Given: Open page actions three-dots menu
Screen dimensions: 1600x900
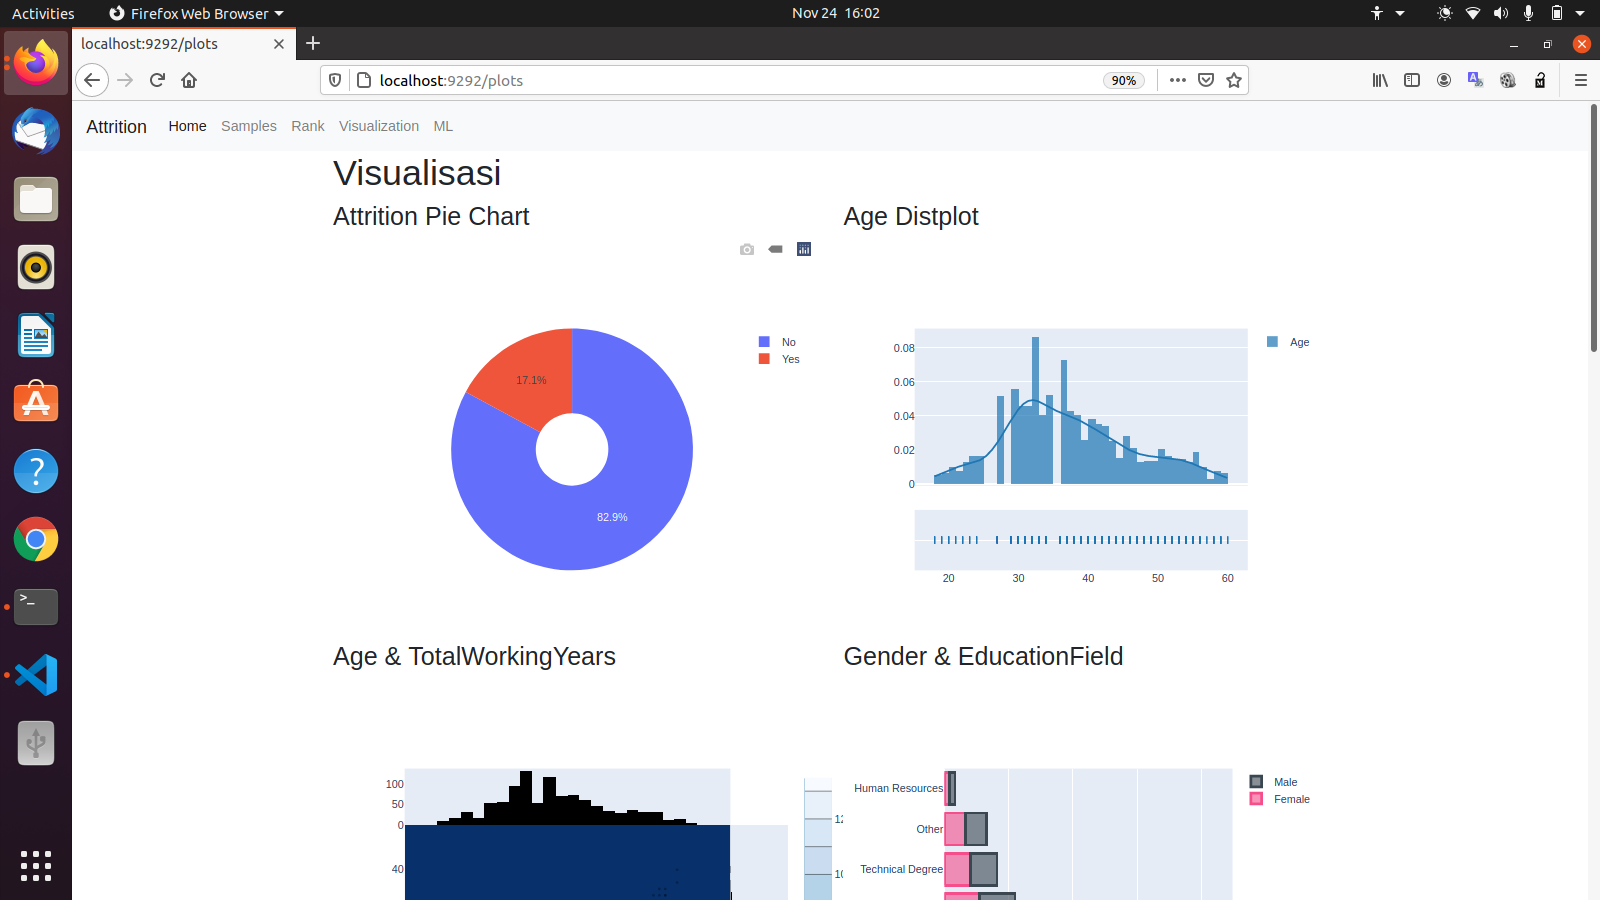Looking at the screenshot, I should click(1178, 80).
